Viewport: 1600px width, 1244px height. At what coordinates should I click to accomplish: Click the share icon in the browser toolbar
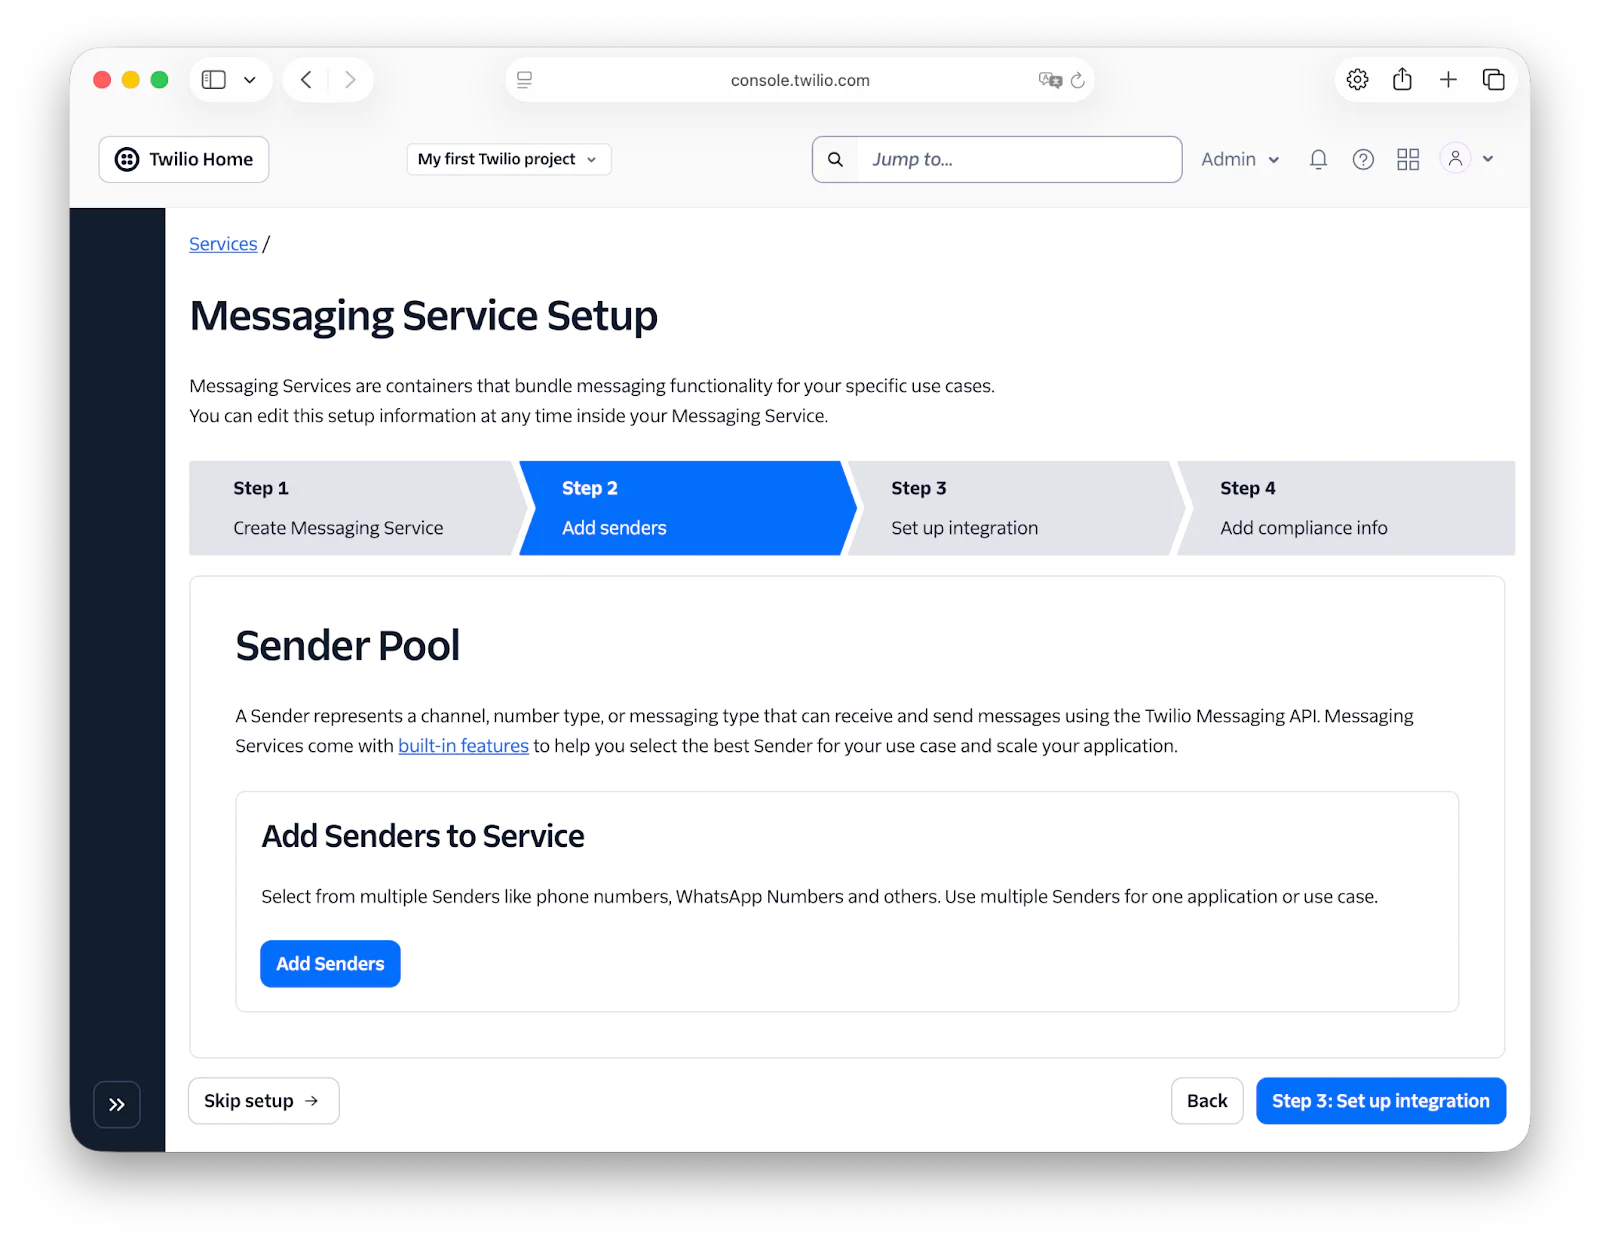(x=1402, y=79)
